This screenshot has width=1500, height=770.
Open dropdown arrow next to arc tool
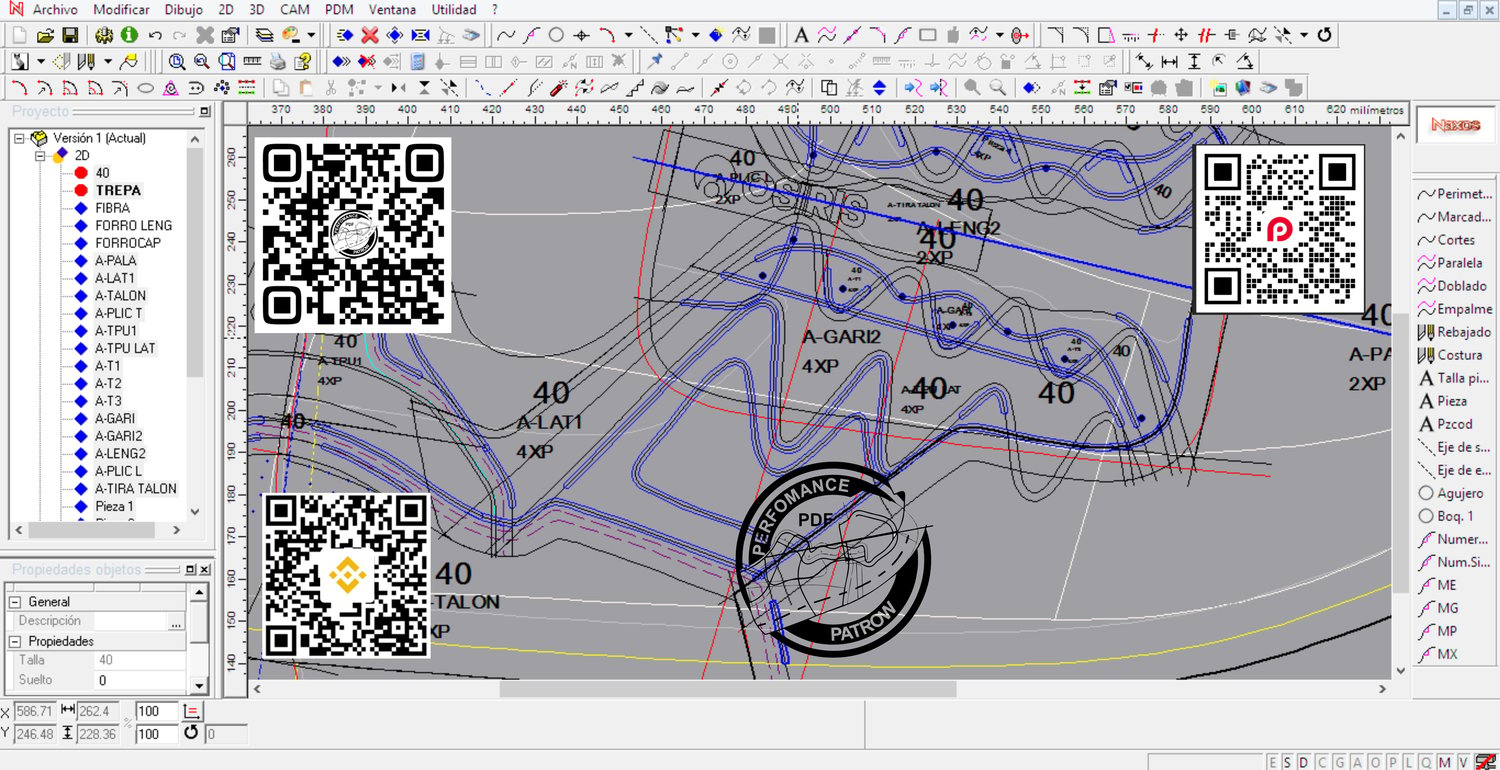tap(628, 35)
